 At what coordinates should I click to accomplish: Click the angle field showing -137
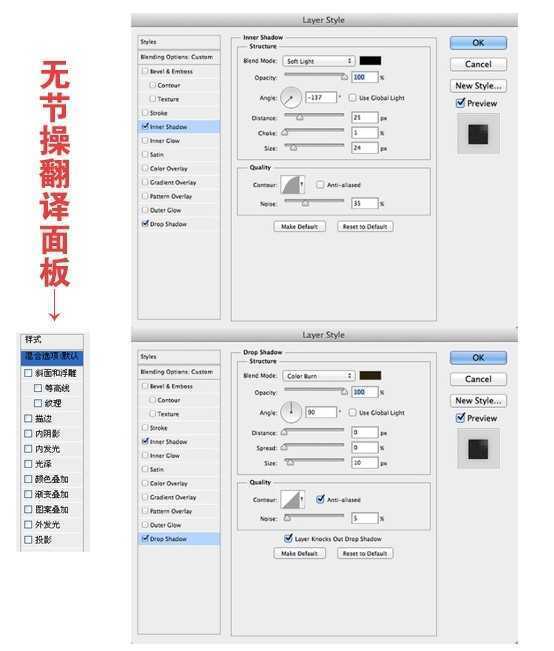coord(321,98)
